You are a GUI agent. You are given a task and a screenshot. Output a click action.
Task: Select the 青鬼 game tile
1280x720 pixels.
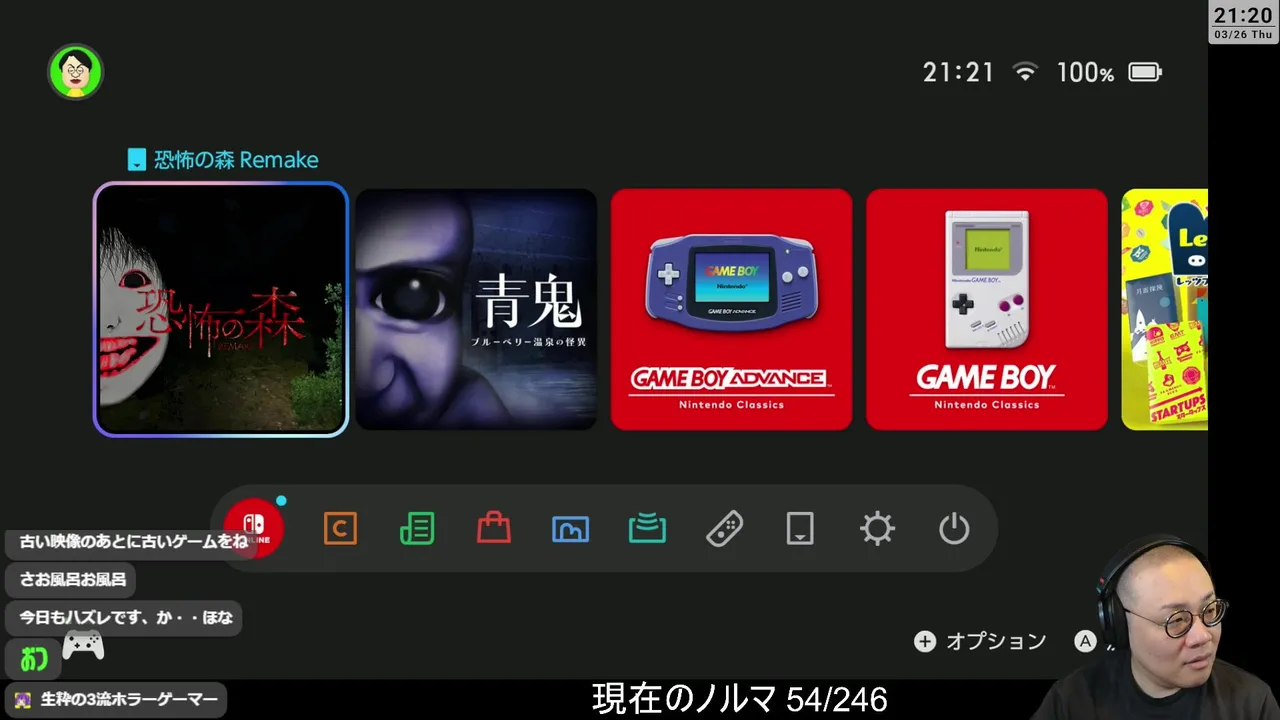click(x=476, y=309)
